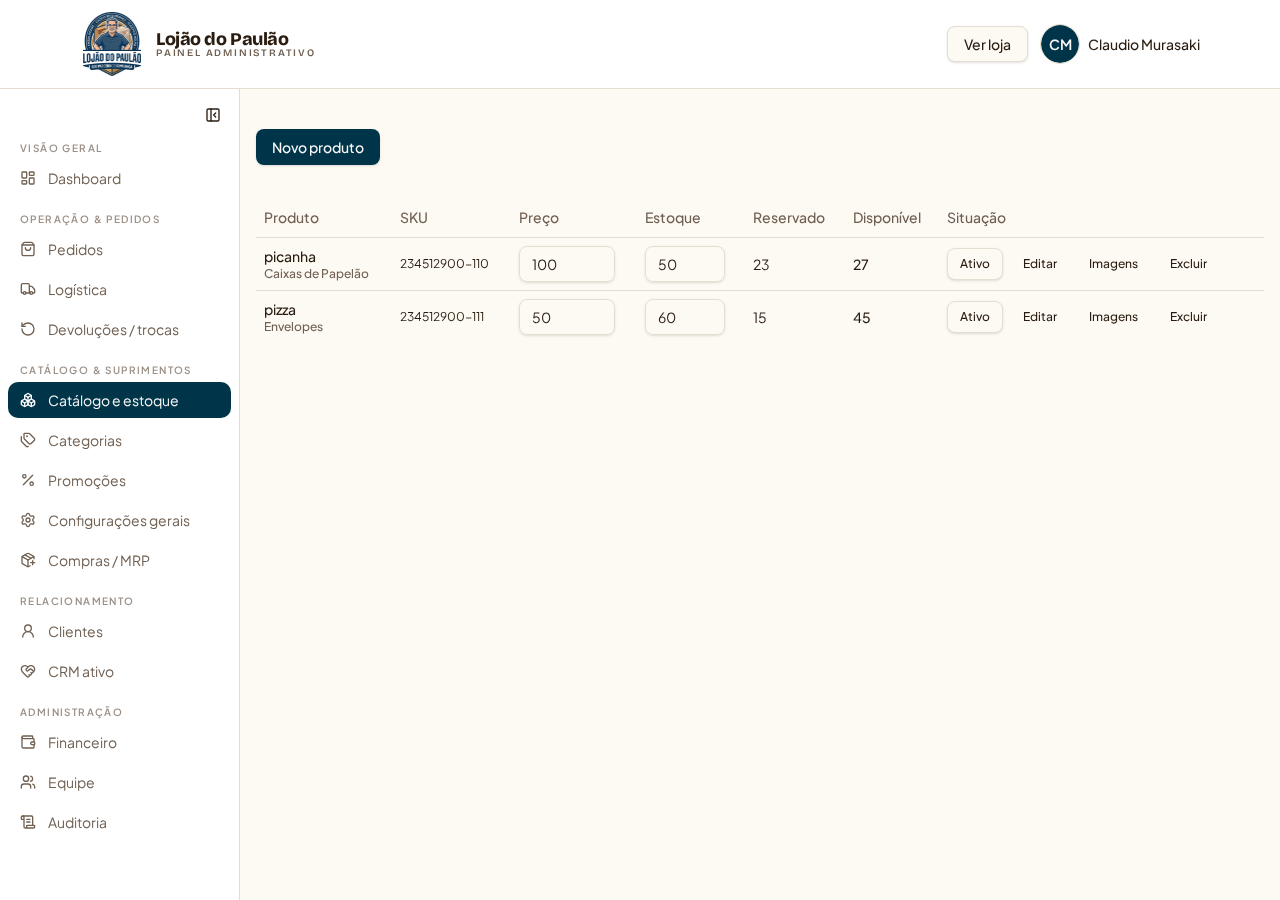The width and height of the screenshot is (1280, 900).
Task: Click the Logística truck icon
Action: coord(28,289)
